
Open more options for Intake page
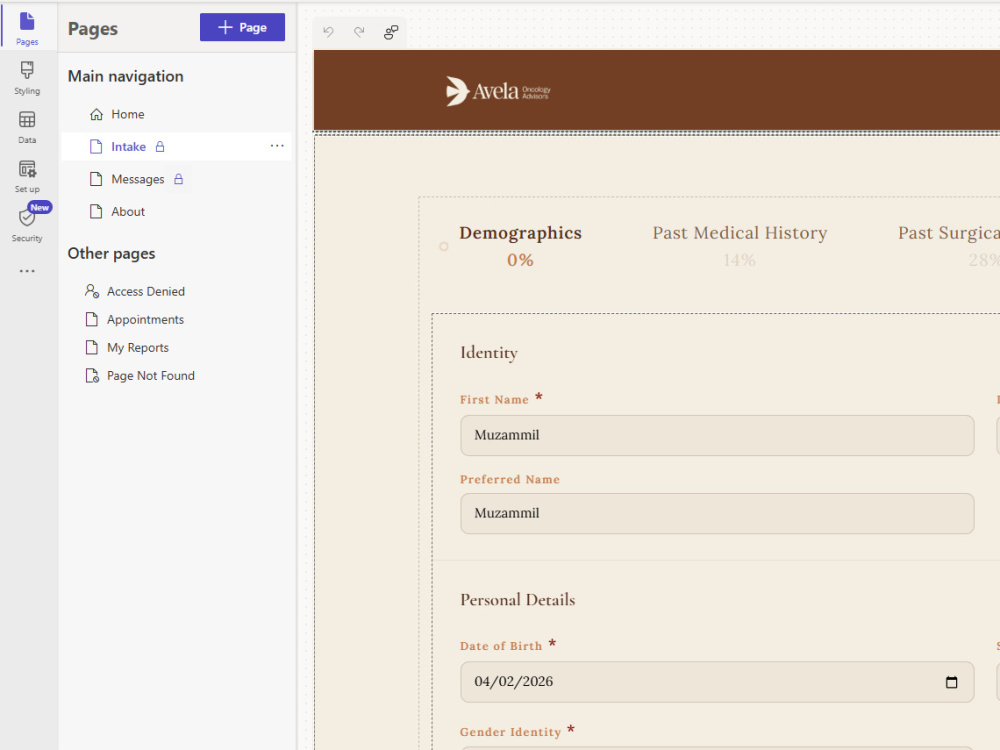click(277, 146)
